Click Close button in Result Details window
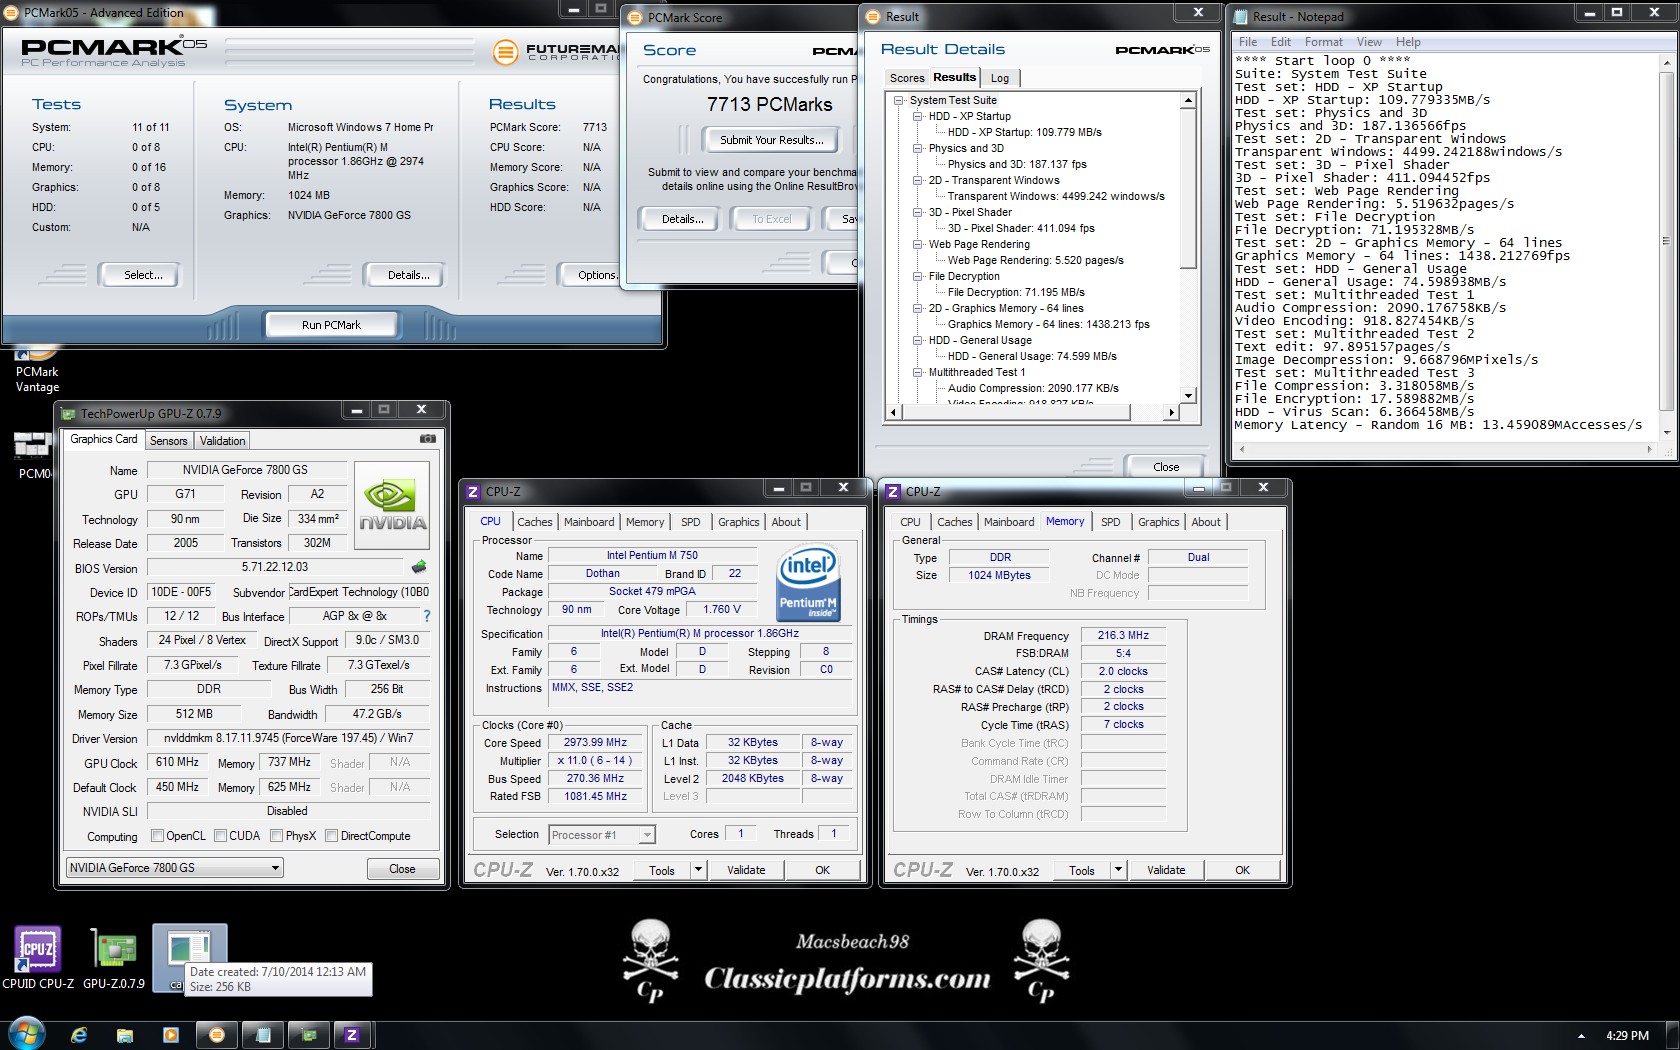1680x1050 pixels. coord(1166,467)
